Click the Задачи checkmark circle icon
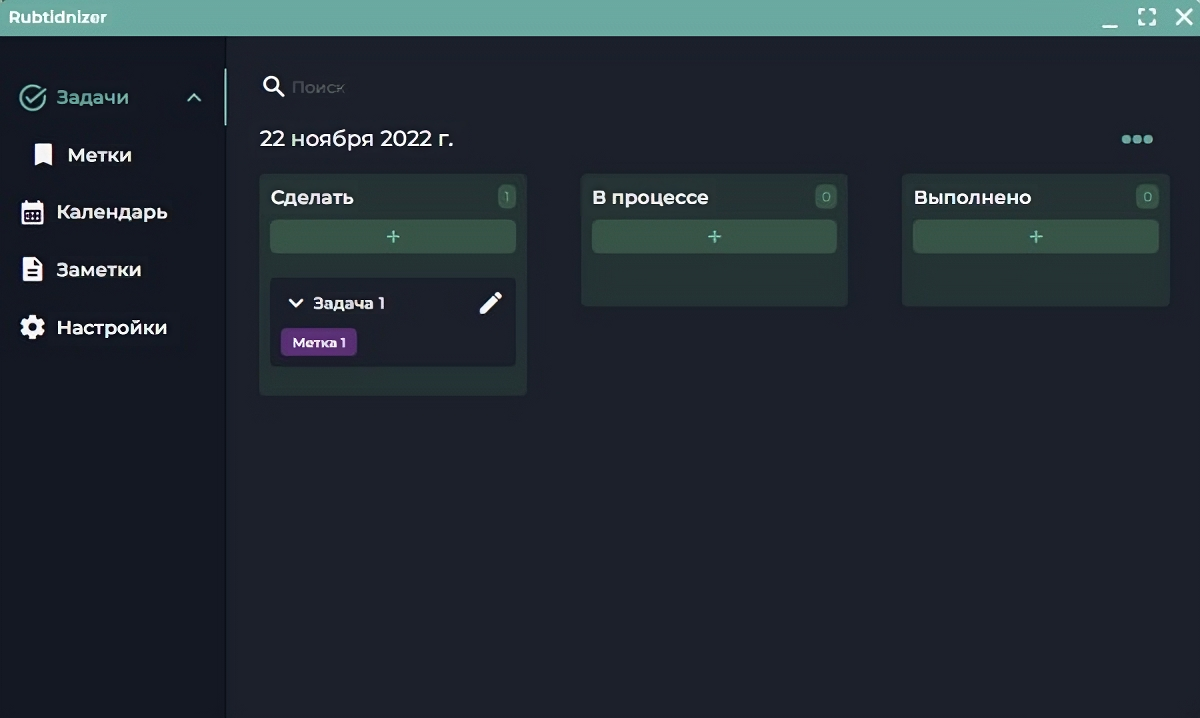 [33, 97]
